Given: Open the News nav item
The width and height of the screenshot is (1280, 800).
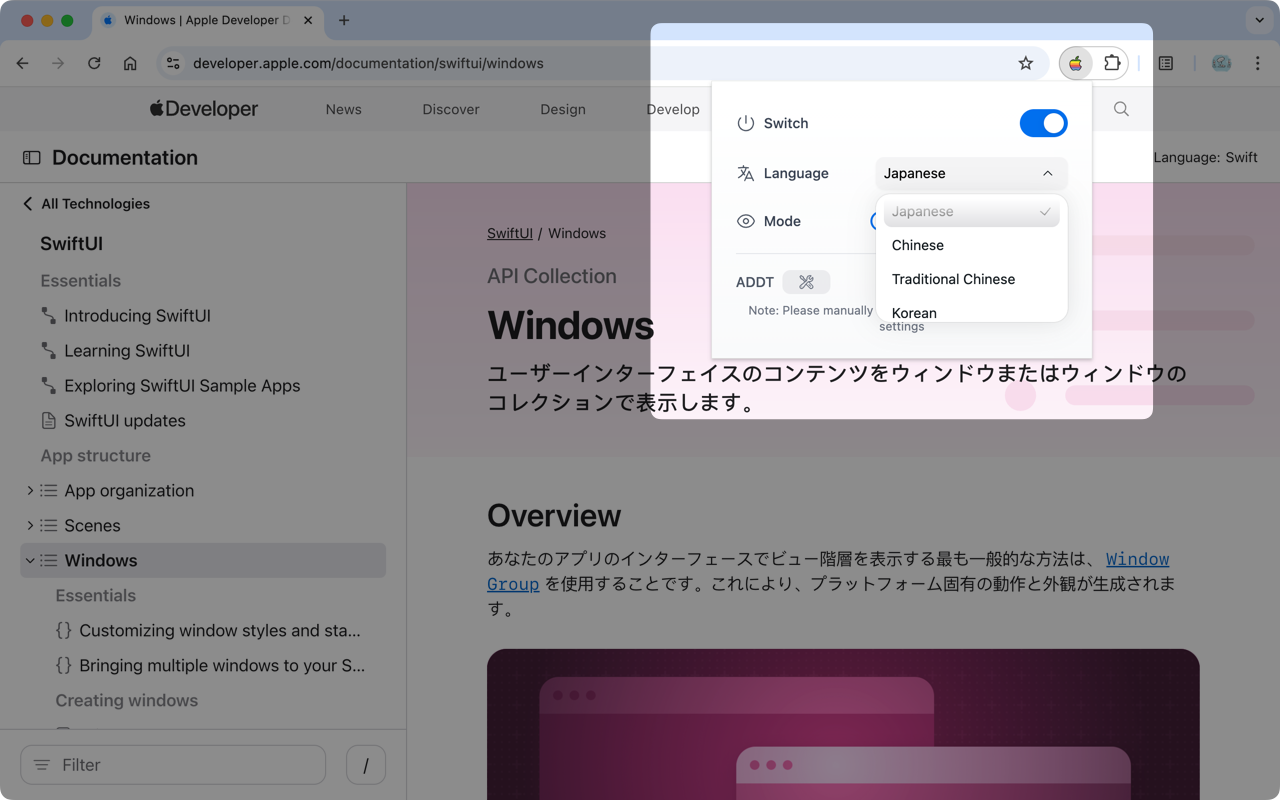Looking at the screenshot, I should pos(343,109).
